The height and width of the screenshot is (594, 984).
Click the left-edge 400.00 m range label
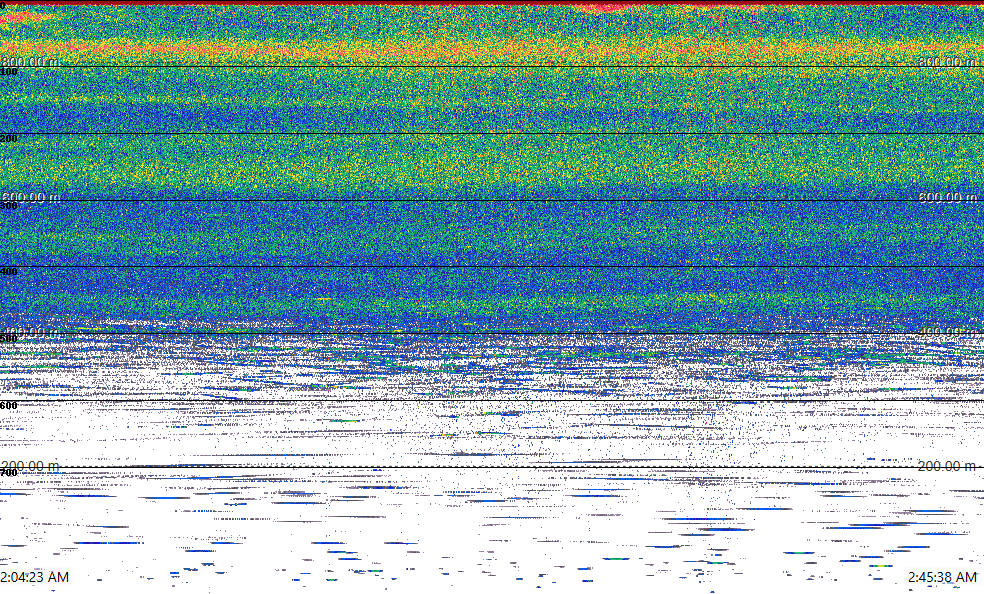(x=30, y=331)
